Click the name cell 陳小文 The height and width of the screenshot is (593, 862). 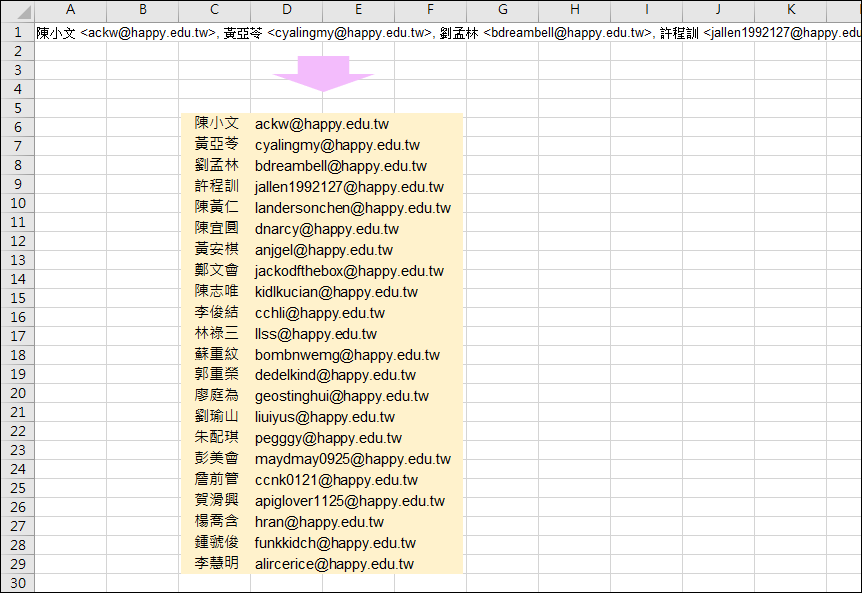pos(217,123)
